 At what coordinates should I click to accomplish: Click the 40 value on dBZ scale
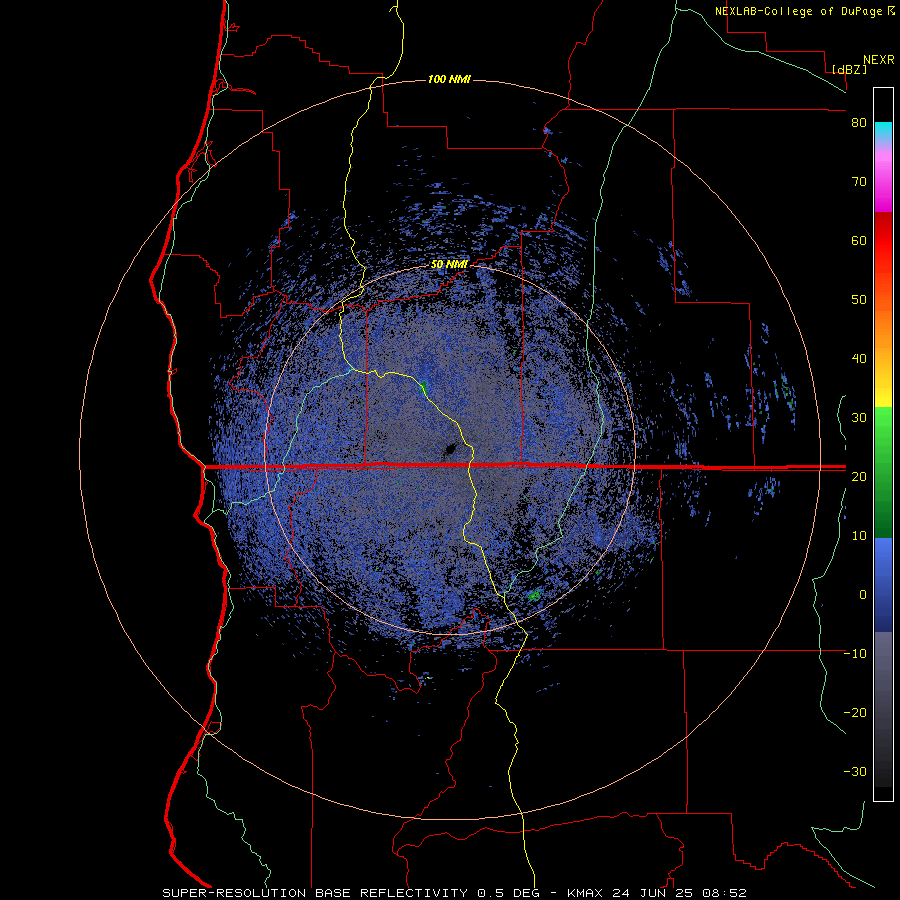[x=859, y=359]
